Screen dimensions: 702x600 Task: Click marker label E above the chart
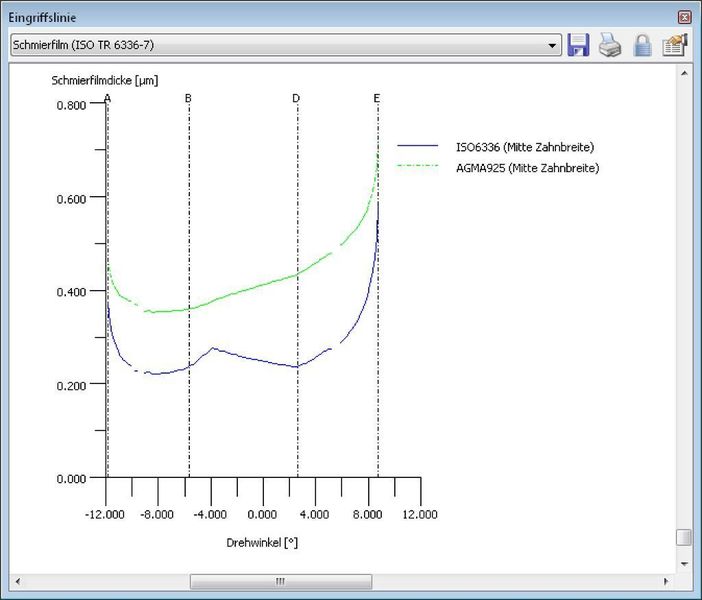[377, 98]
